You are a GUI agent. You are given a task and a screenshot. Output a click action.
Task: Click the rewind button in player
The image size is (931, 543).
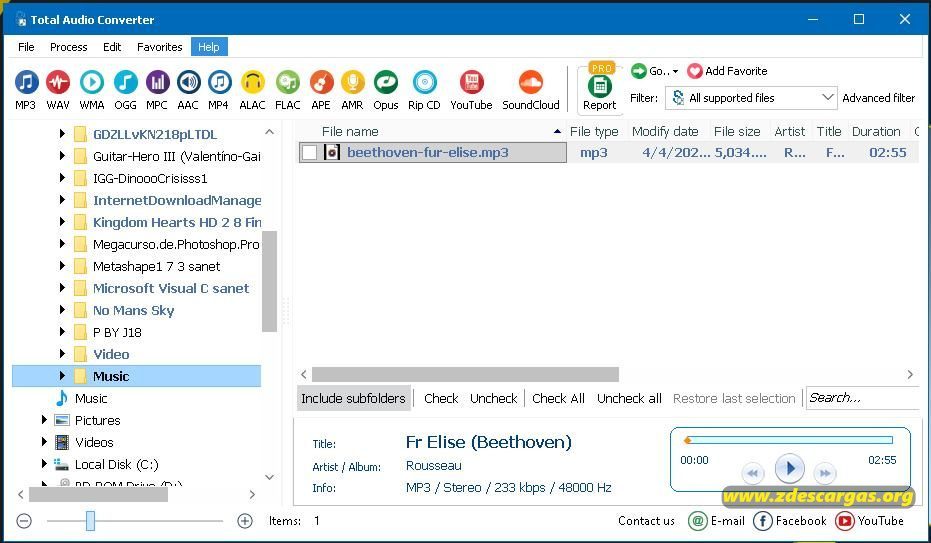point(753,473)
